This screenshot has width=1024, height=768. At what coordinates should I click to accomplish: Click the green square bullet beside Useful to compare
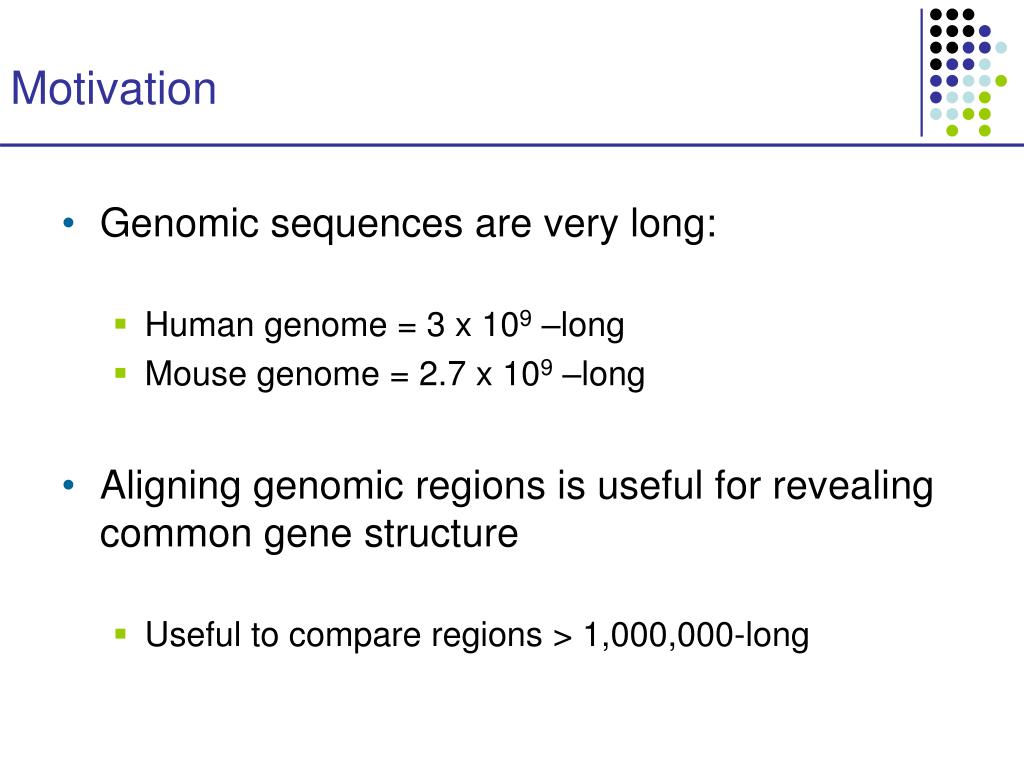(x=120, y=633)
